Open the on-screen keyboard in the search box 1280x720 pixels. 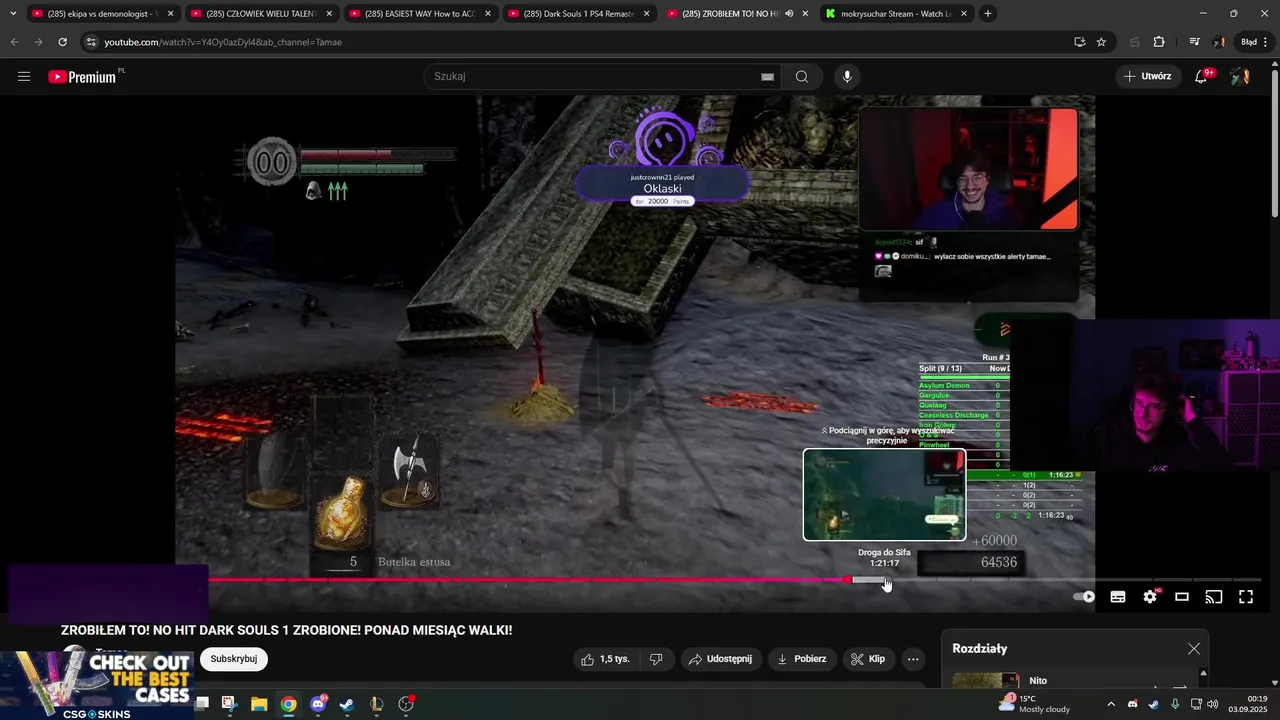click(767, 77)
